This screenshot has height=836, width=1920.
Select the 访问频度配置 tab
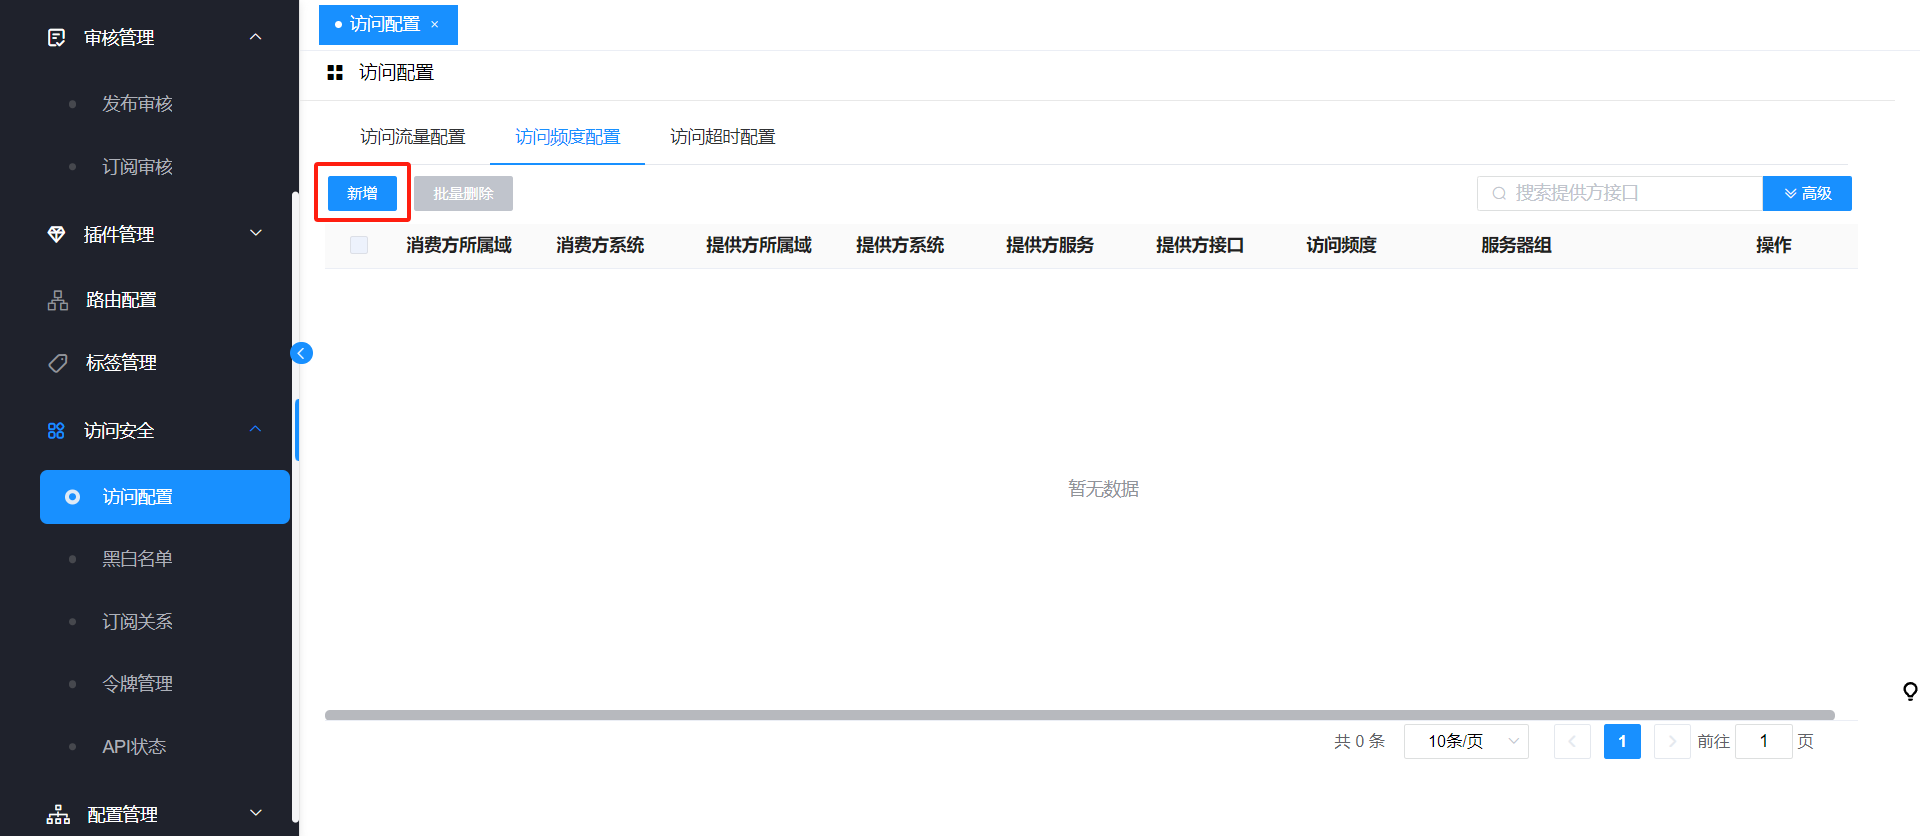(567, 137)
